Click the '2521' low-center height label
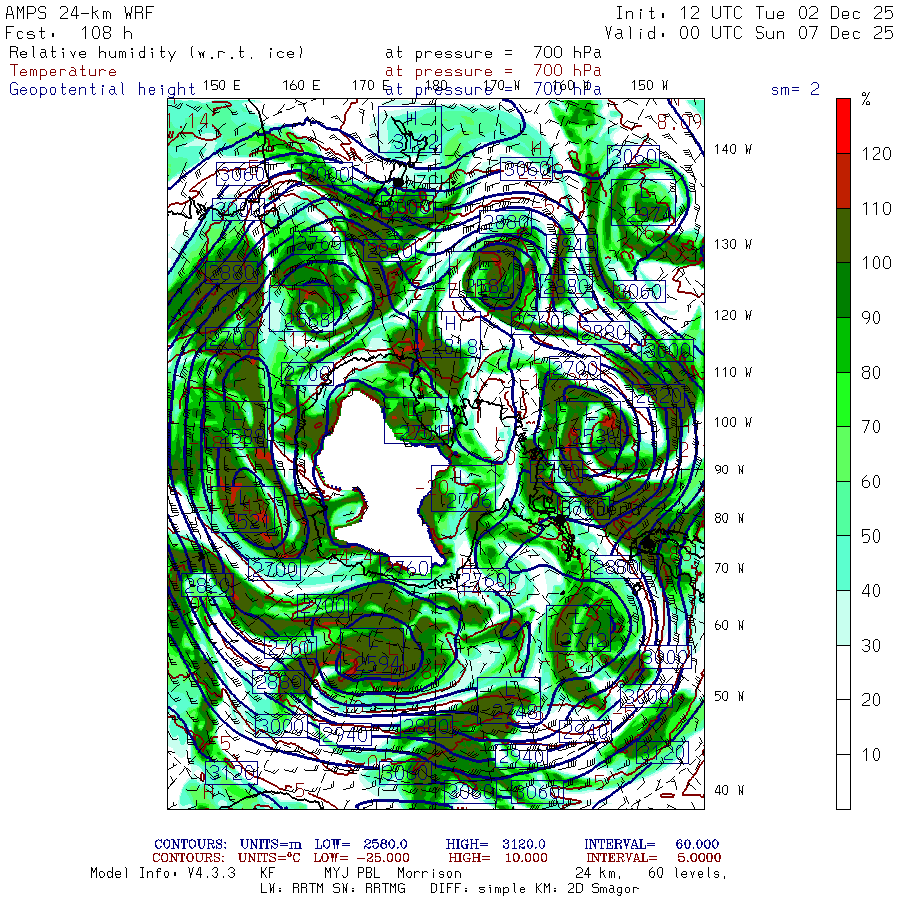Viewport: 900px width, 900px height. pos(249,520)
